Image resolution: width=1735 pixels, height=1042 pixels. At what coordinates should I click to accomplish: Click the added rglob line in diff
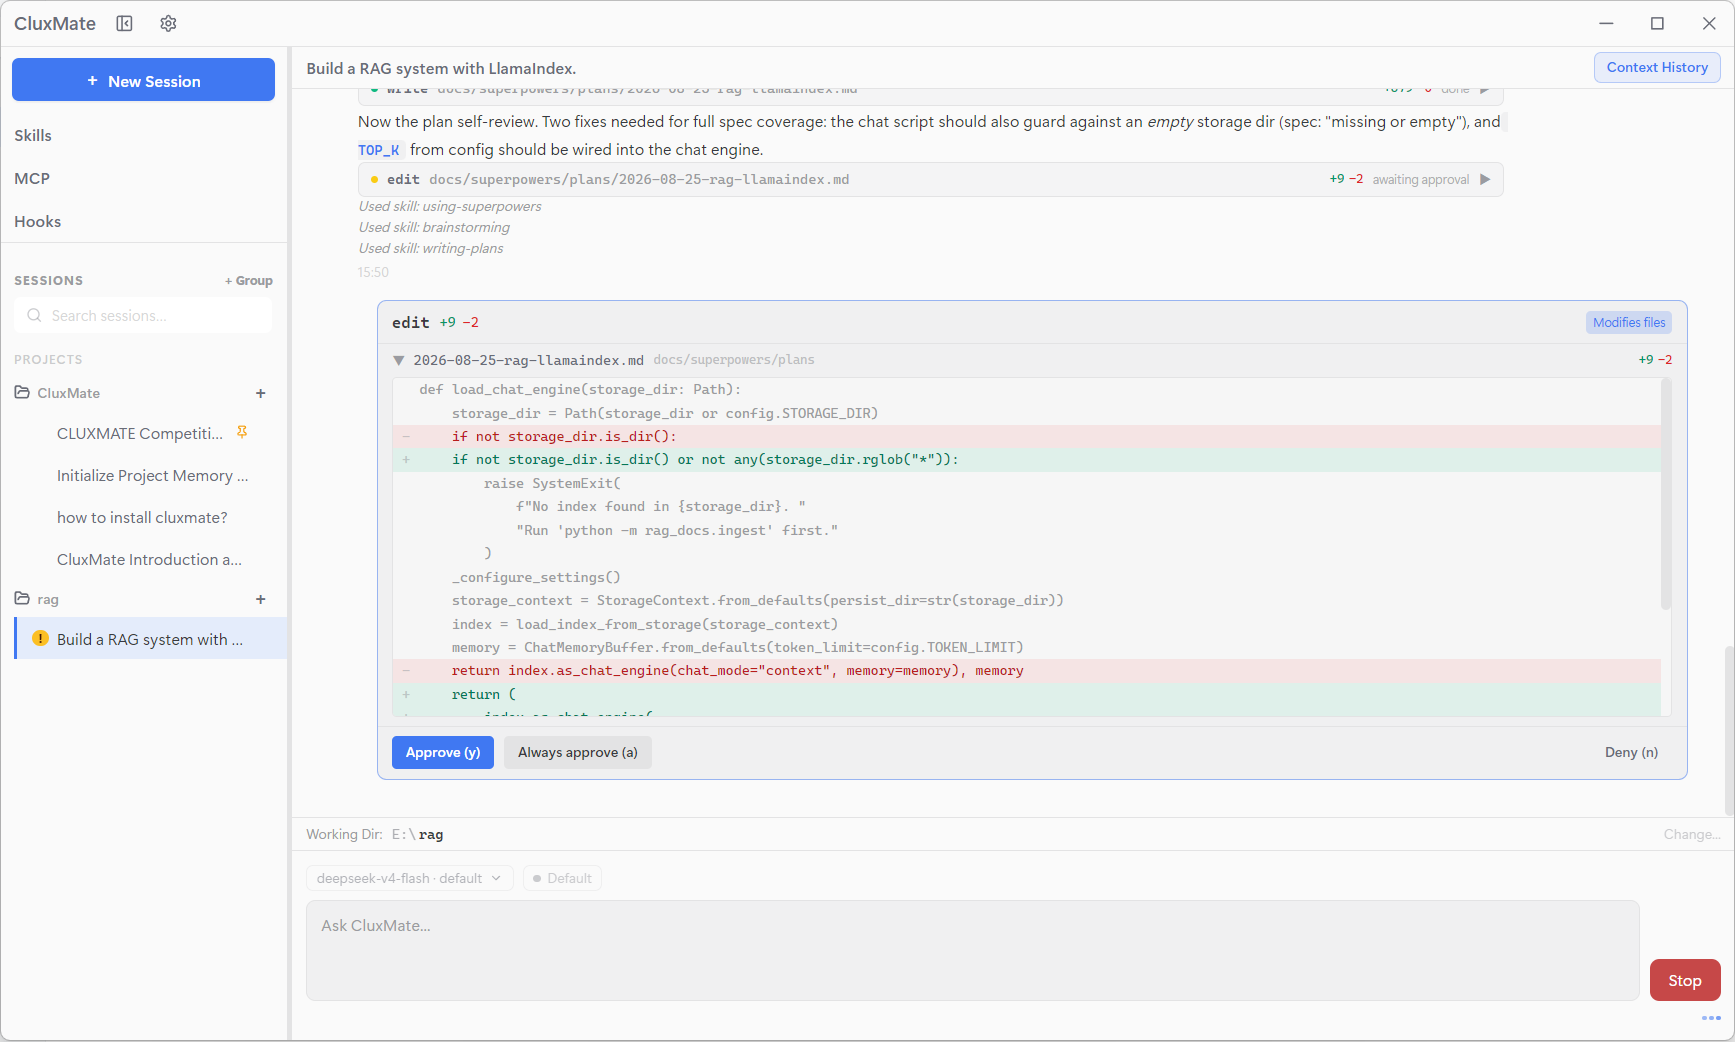1027,460
